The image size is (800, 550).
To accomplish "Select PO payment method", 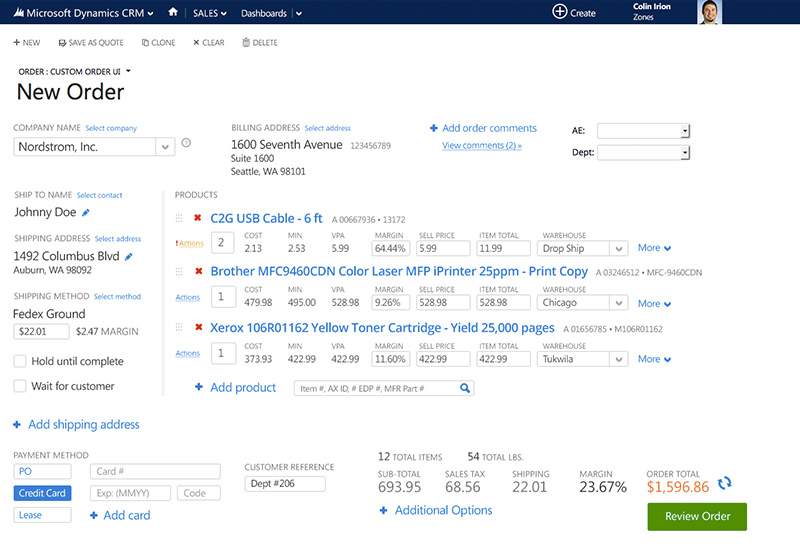I will 42,471.
